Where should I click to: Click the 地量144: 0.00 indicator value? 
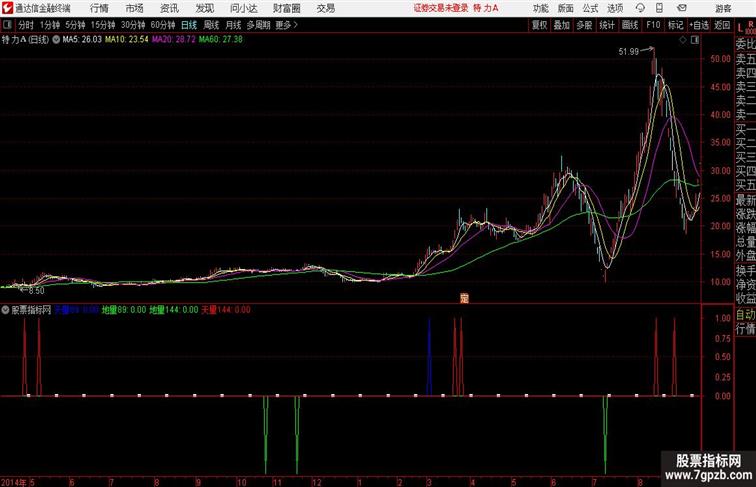click(x=174, y=310)
